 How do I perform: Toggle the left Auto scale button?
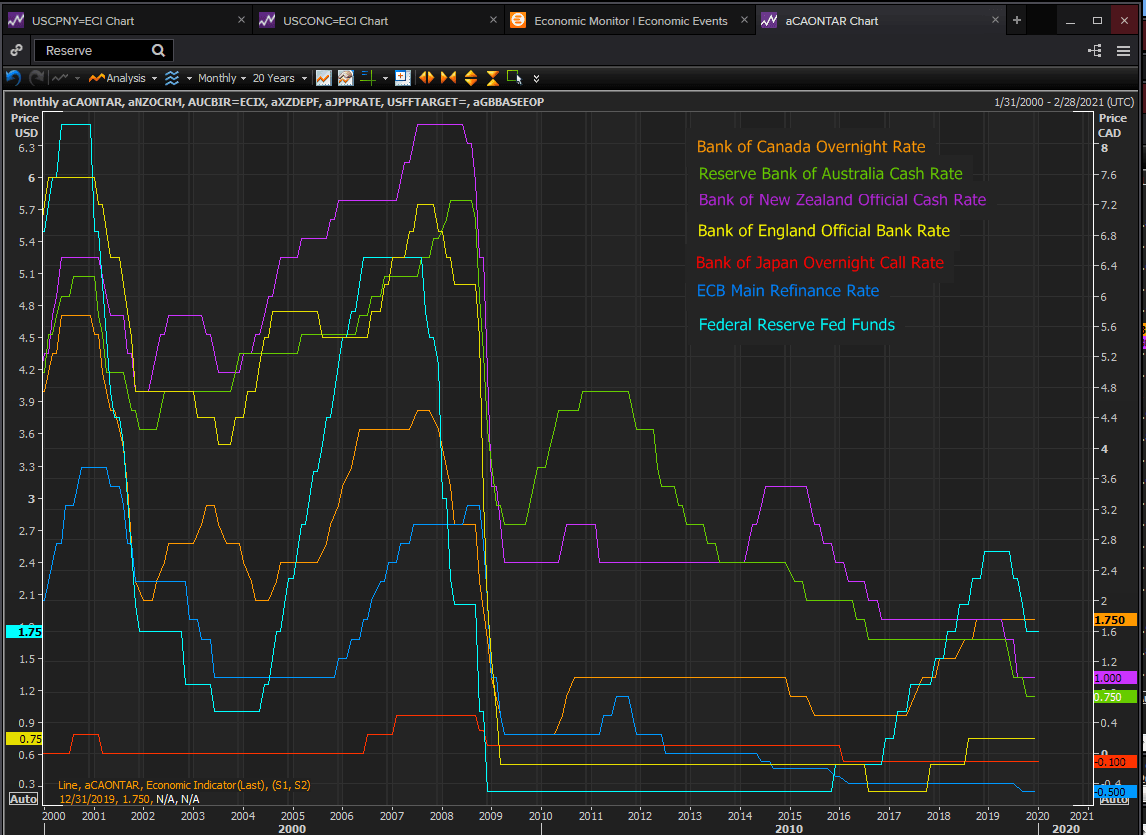click(x=23, y=798)
